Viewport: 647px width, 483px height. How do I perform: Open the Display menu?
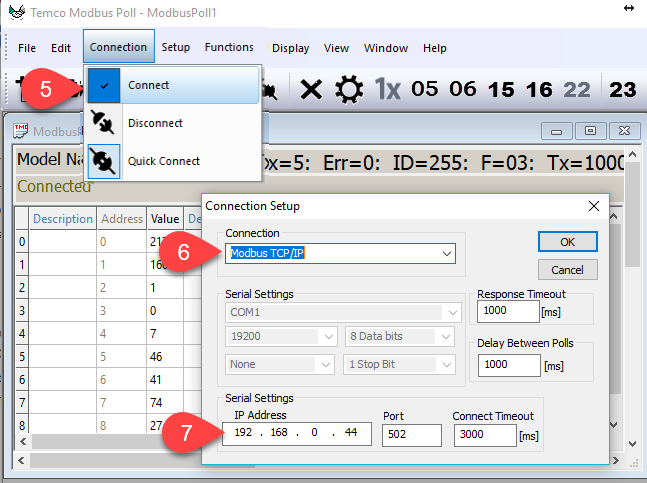290,48
